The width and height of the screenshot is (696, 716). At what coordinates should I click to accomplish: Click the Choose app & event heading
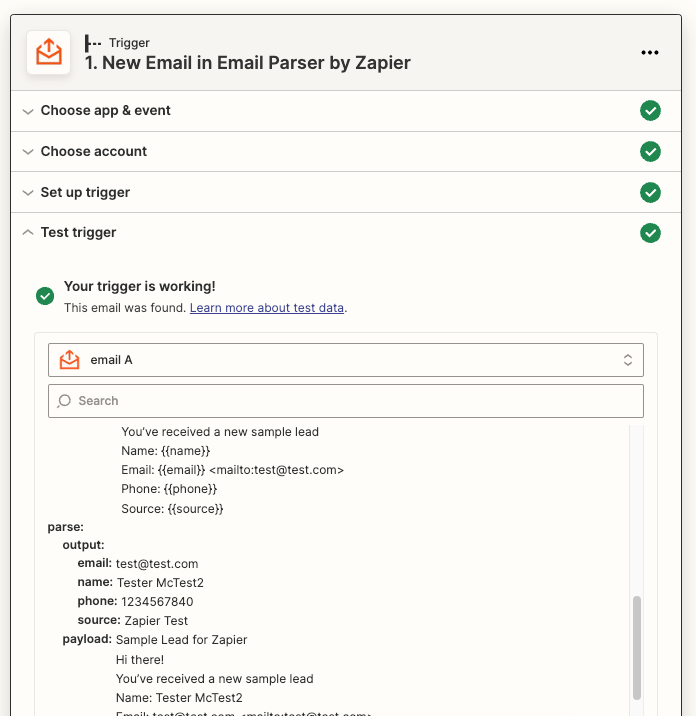105,111
